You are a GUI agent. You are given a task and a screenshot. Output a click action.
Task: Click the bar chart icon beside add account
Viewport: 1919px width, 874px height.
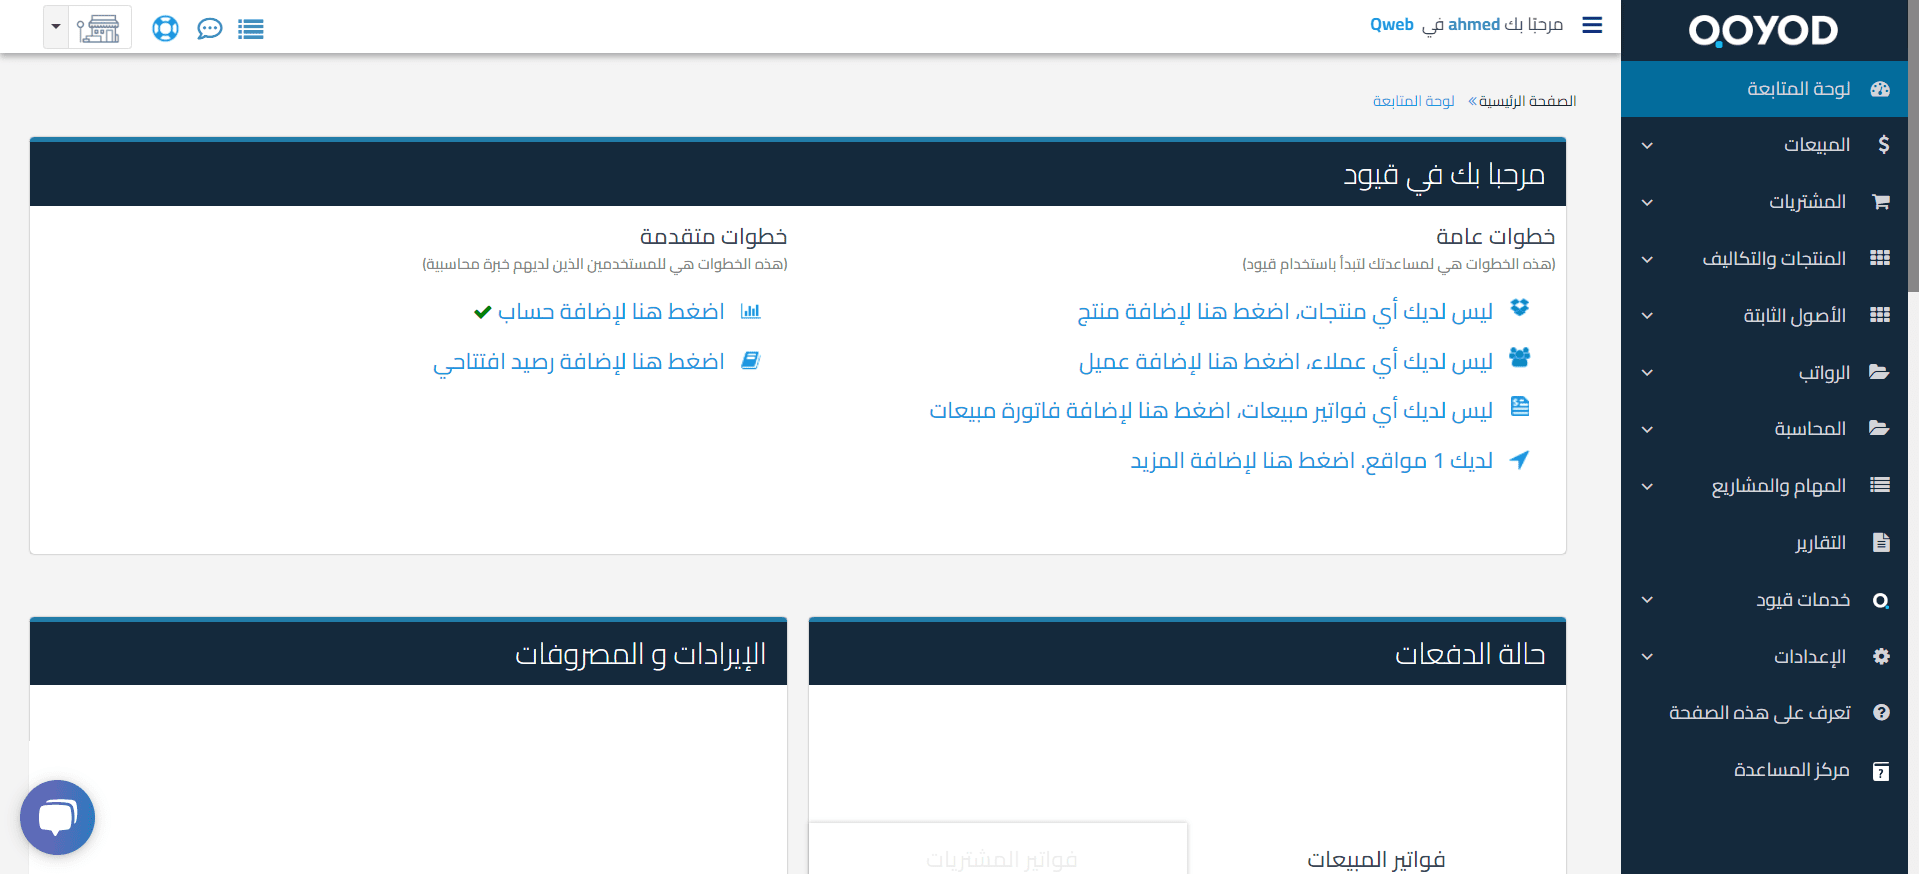(x=751, y=311)
